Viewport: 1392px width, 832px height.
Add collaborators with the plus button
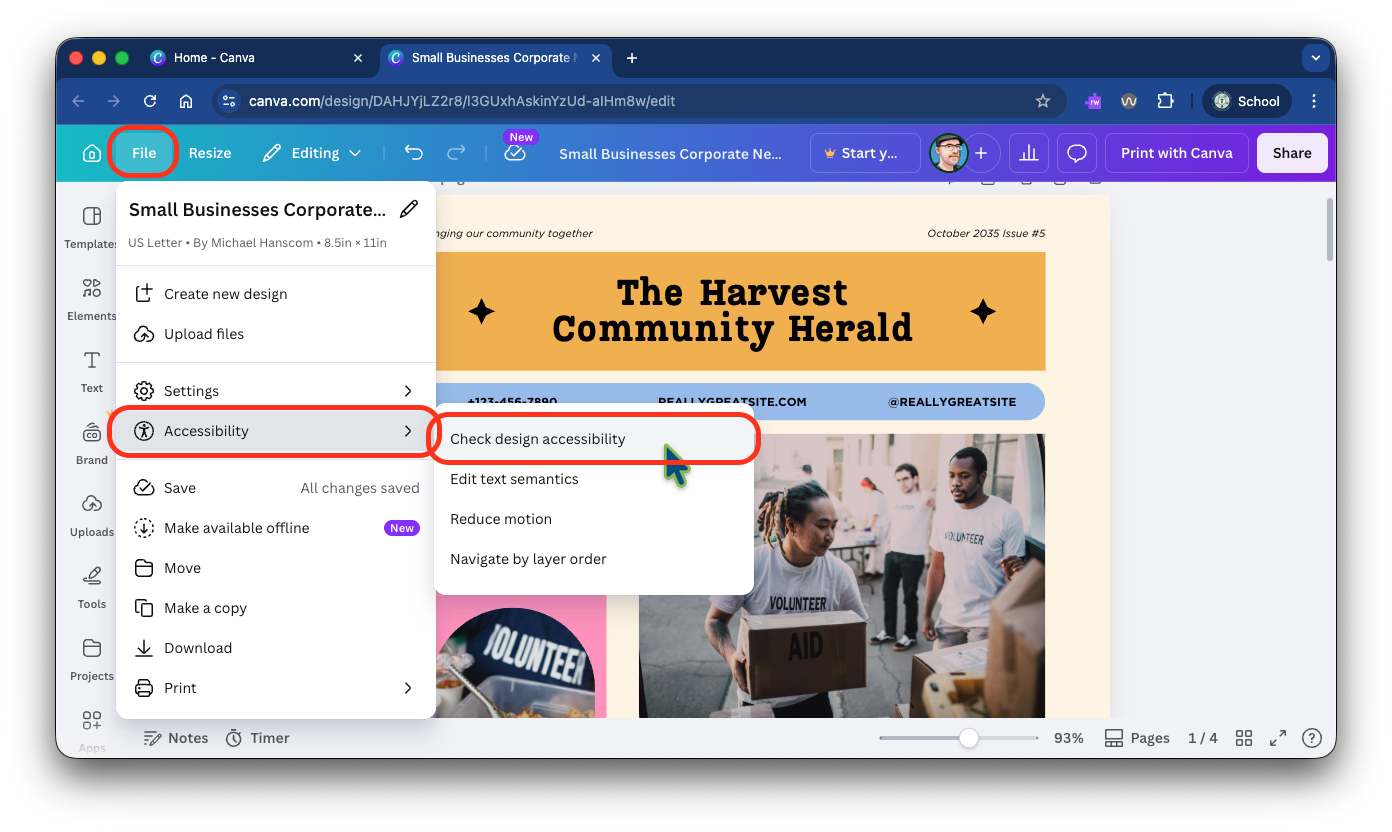[x=981, y=153]
